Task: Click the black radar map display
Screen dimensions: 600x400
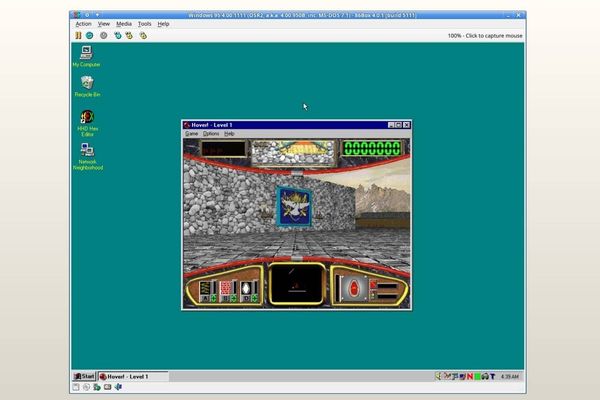Action: click(x=296, y=284)
